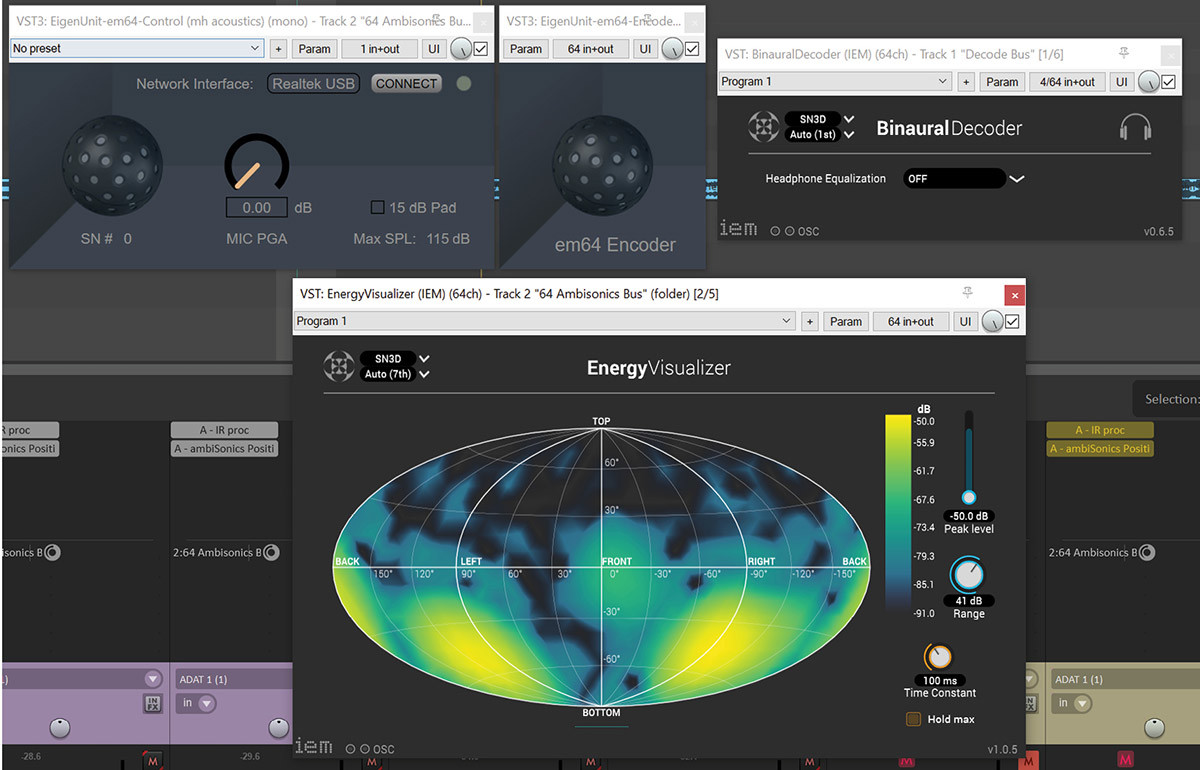Viewport: 1200px width, 770px height.
Task: Toggle the bypass checkbox in em64-Encoder header
Action: 692,48
